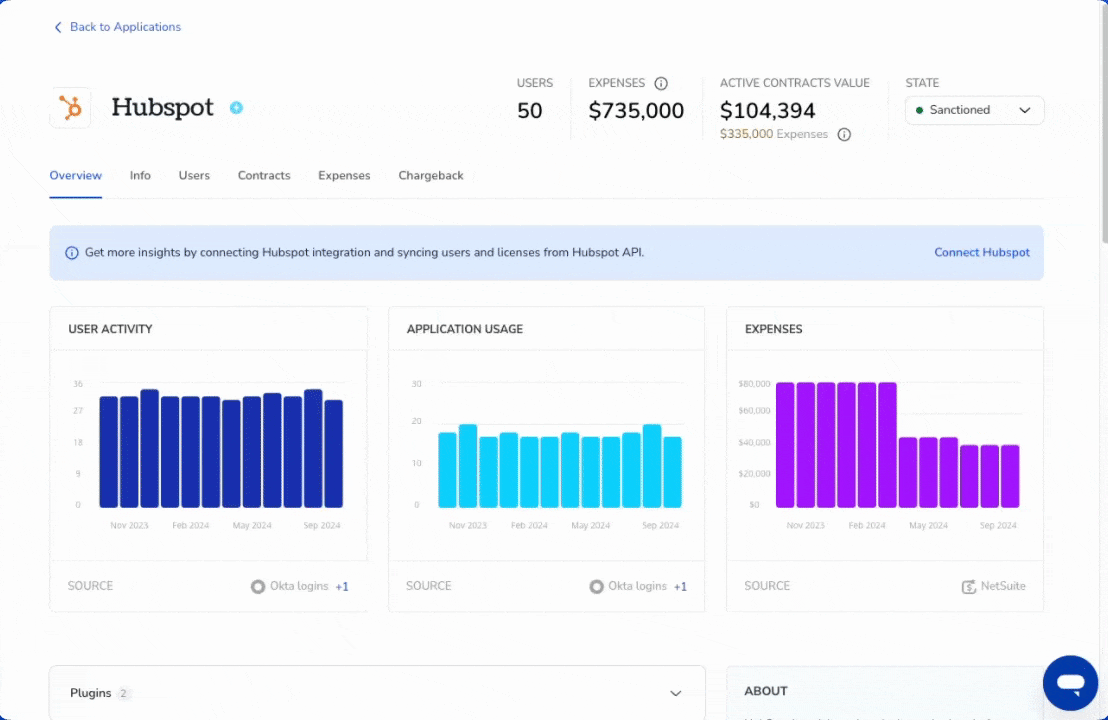Click the last cyan Application Usage bar
Screen dimensions: 1108x720
[673, 472]
